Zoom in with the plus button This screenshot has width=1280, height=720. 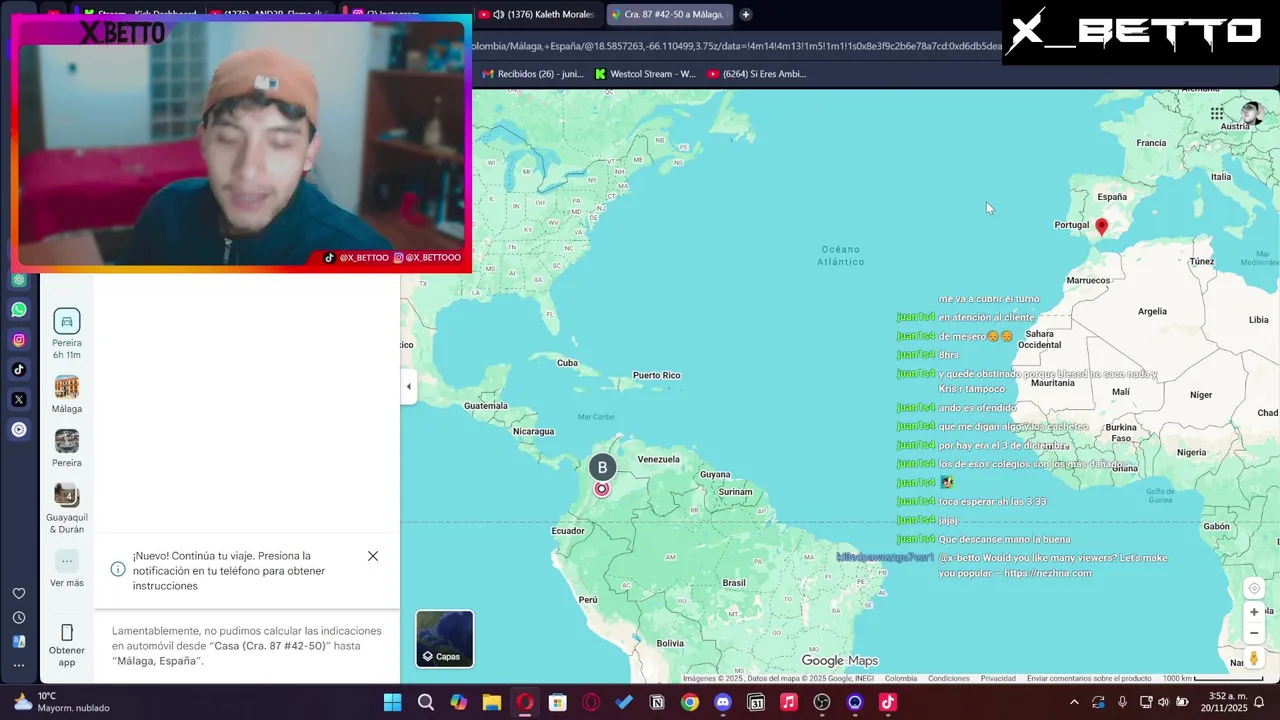tap(1254, 612)
